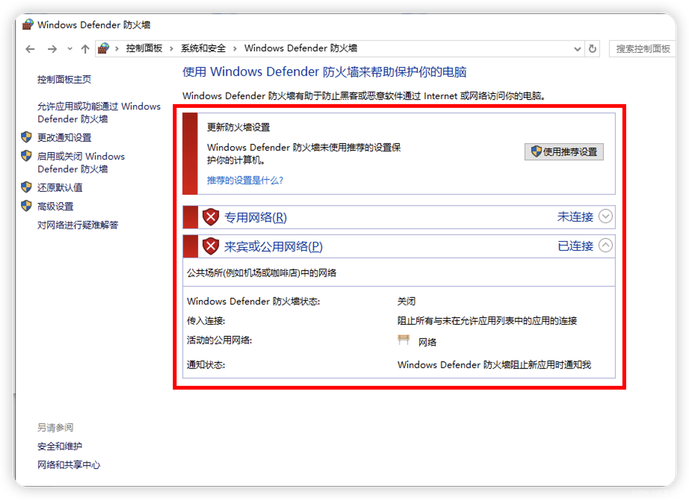The height and width of the screenshot is (500, 689).
Task: Click the refresh button beside address bar
Action: pyautogui.click(x=592, y=48)
